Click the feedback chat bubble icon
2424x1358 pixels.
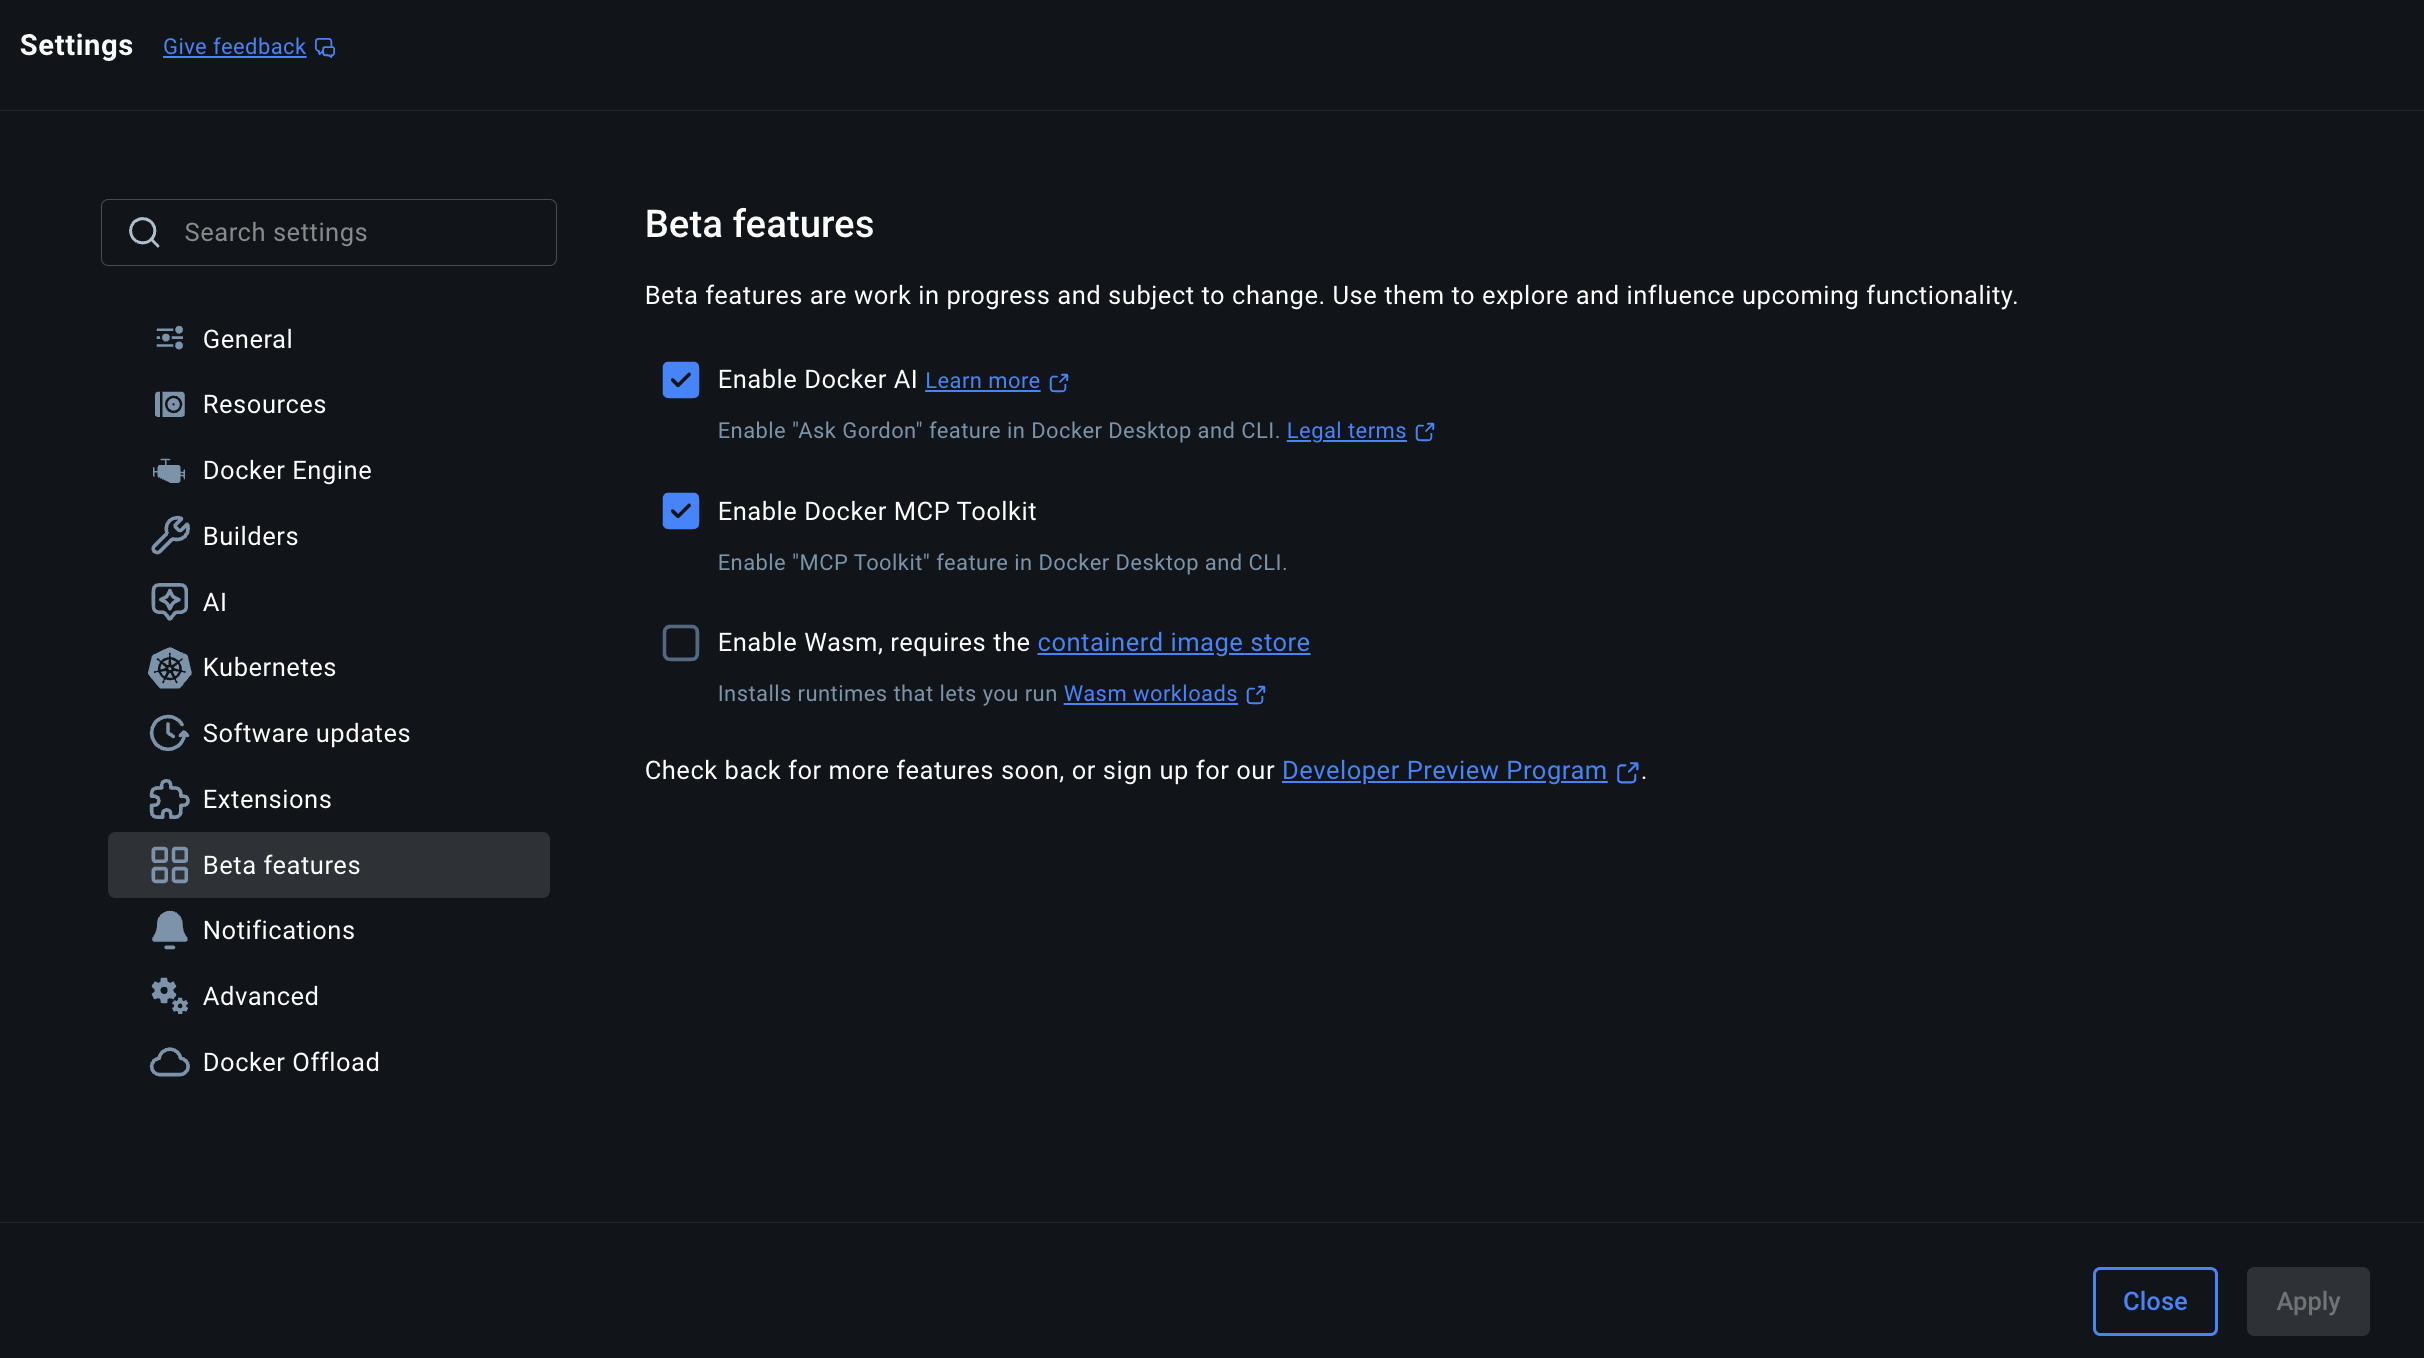click(325, 47)
